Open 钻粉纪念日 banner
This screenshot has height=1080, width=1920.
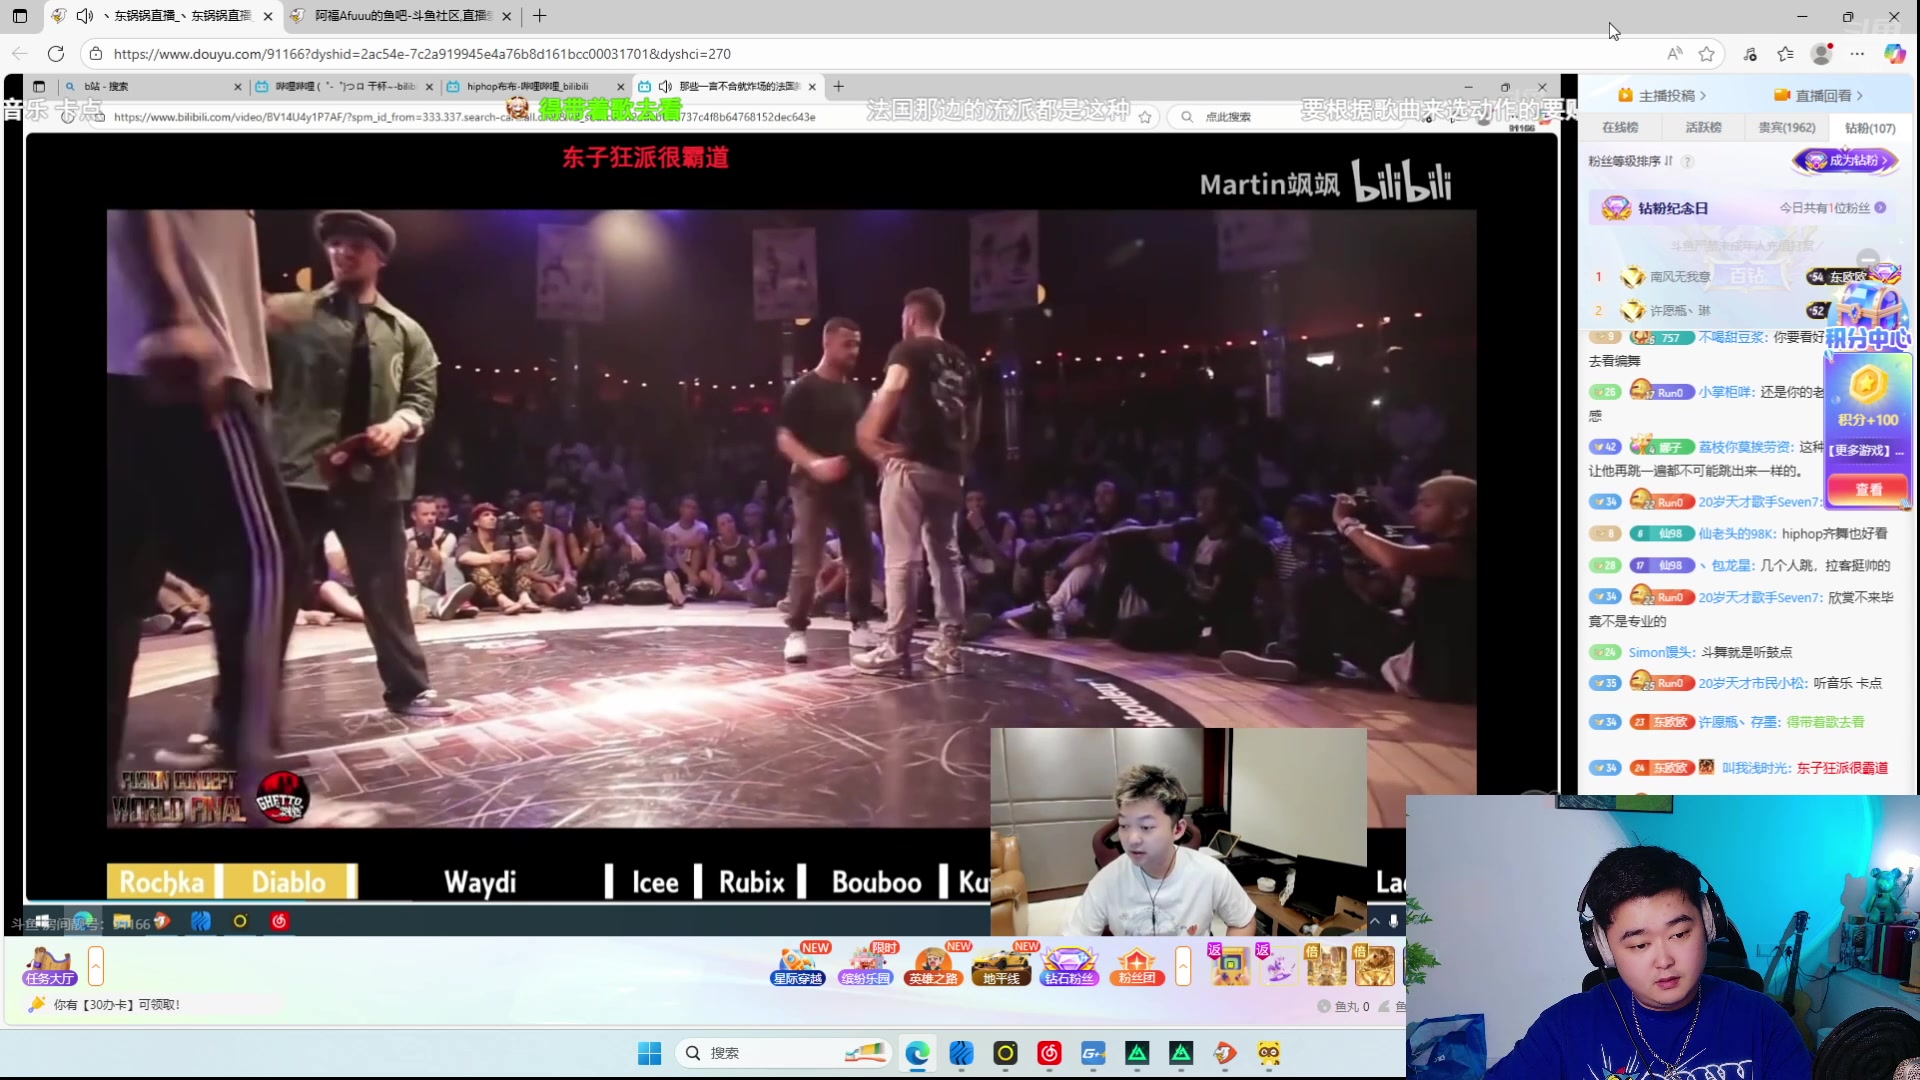point(1744,208)
